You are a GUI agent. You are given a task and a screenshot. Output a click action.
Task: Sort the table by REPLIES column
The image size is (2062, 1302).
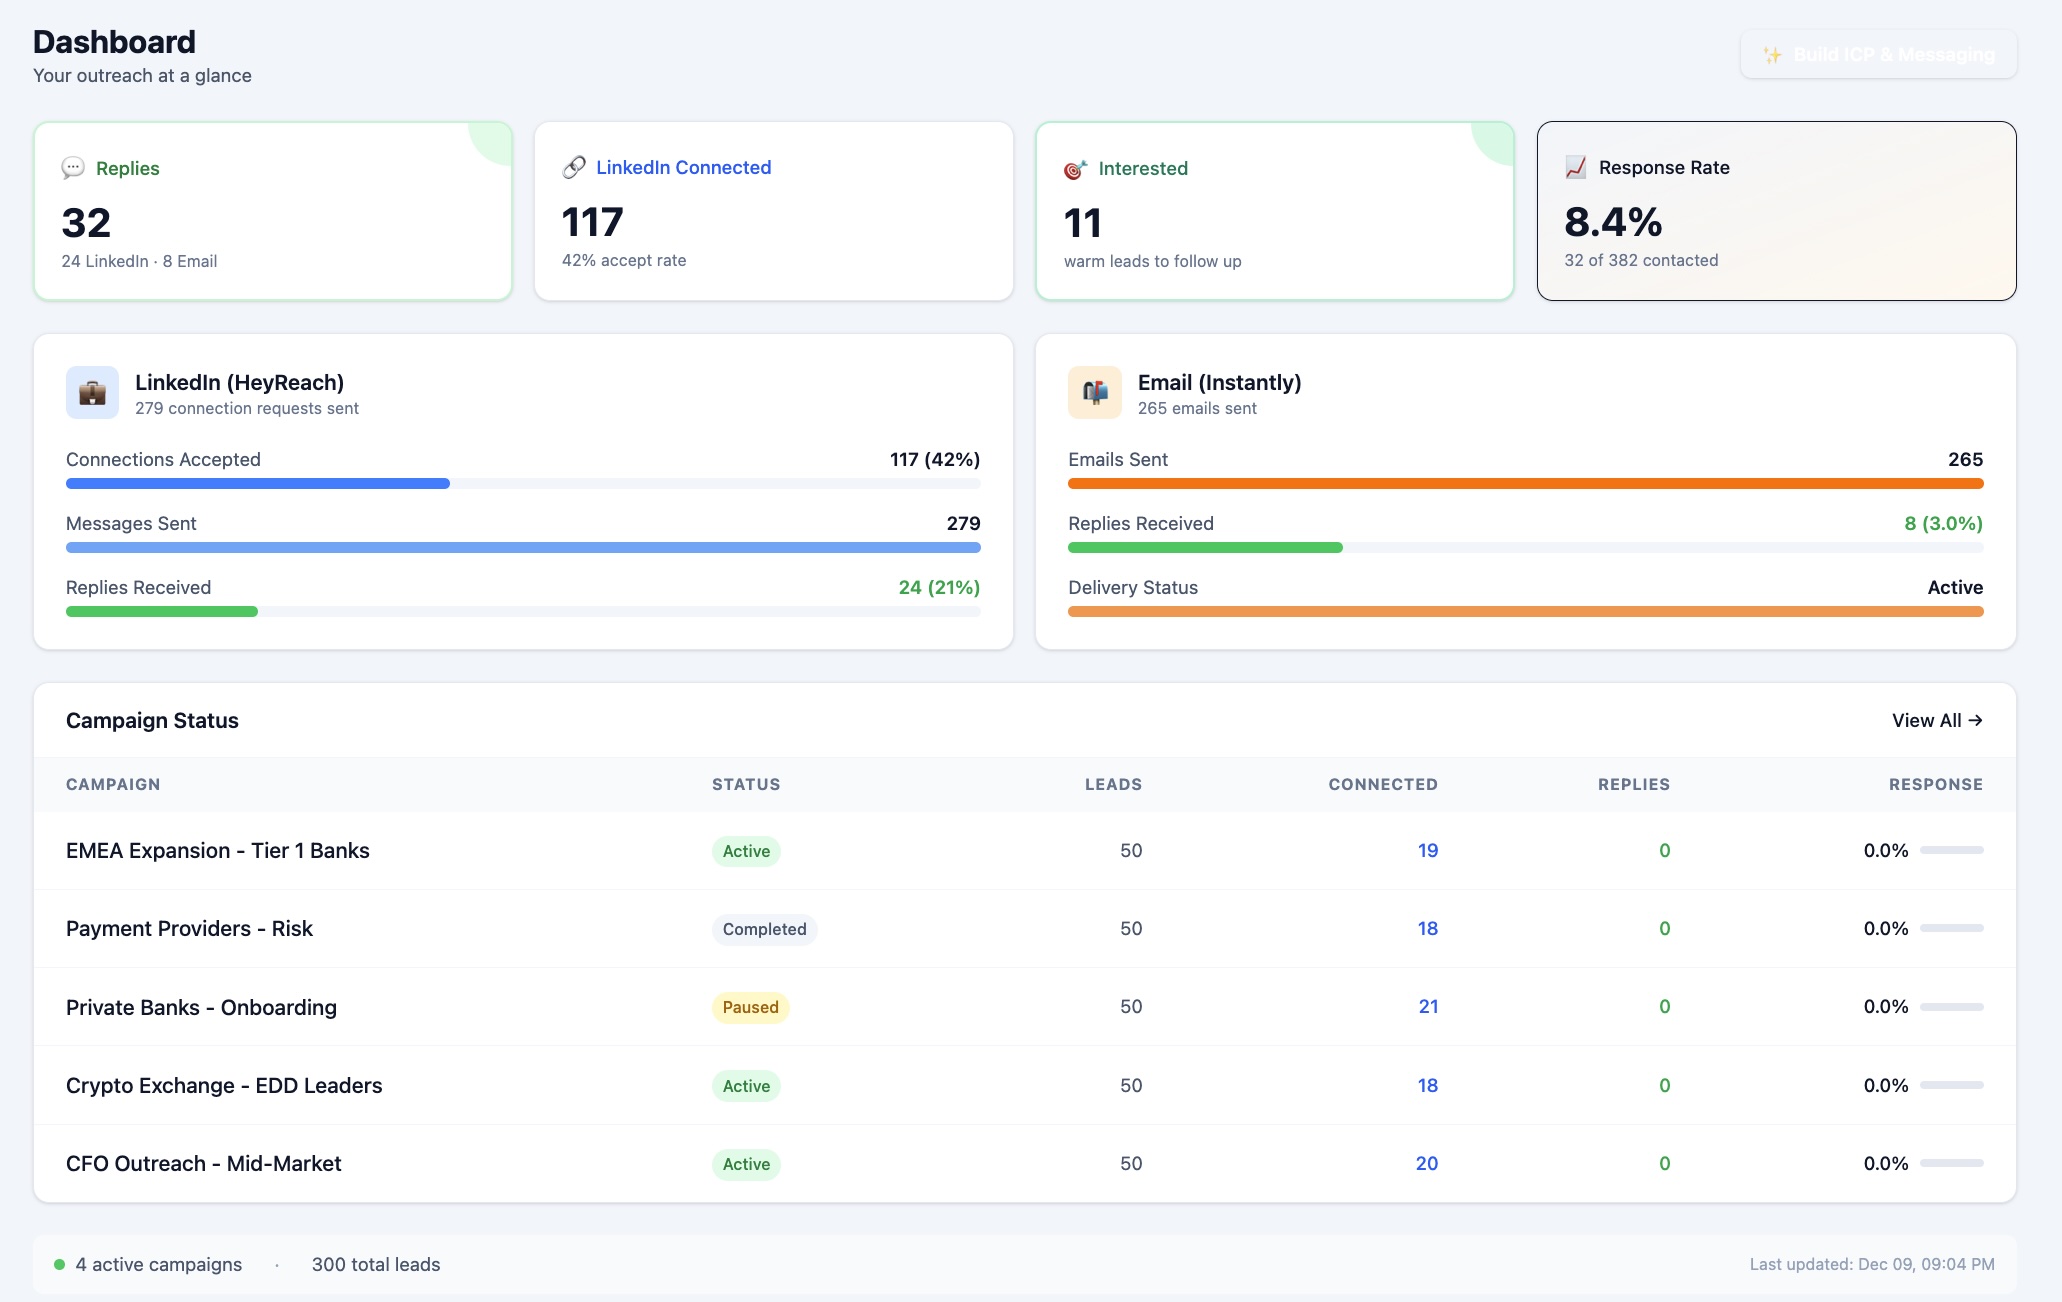click(1634, 784)
